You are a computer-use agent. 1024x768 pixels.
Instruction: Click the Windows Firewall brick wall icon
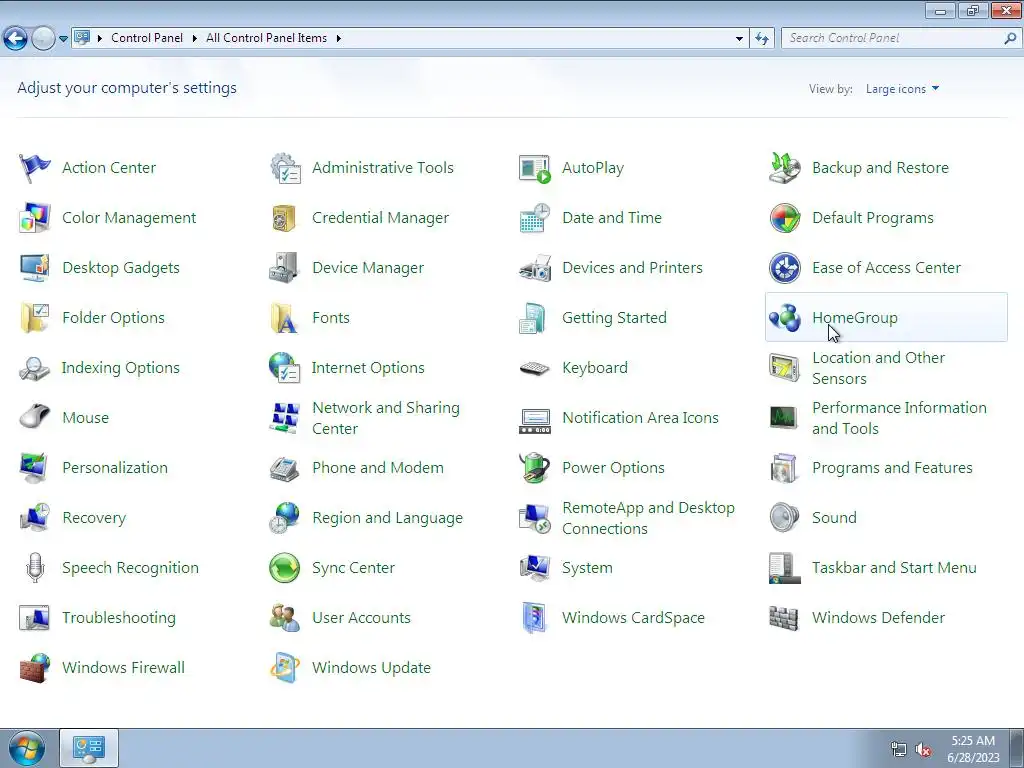35,668
